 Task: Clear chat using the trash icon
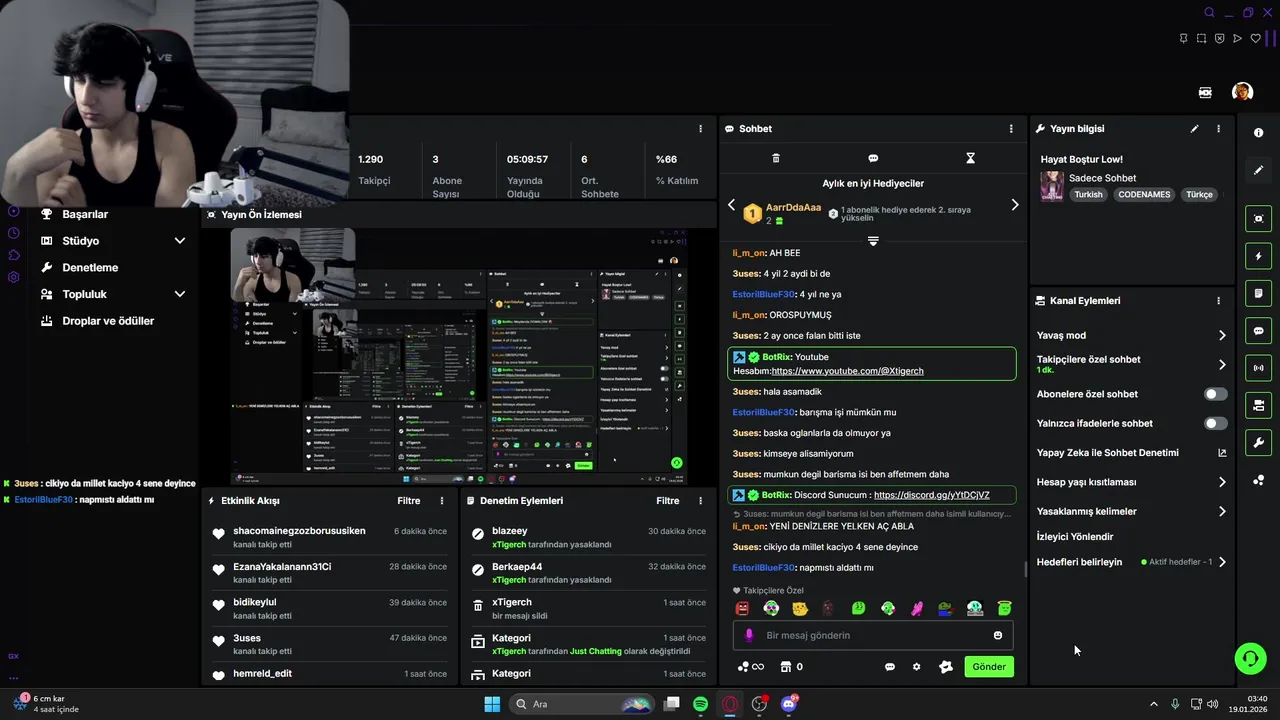(776, 158)
